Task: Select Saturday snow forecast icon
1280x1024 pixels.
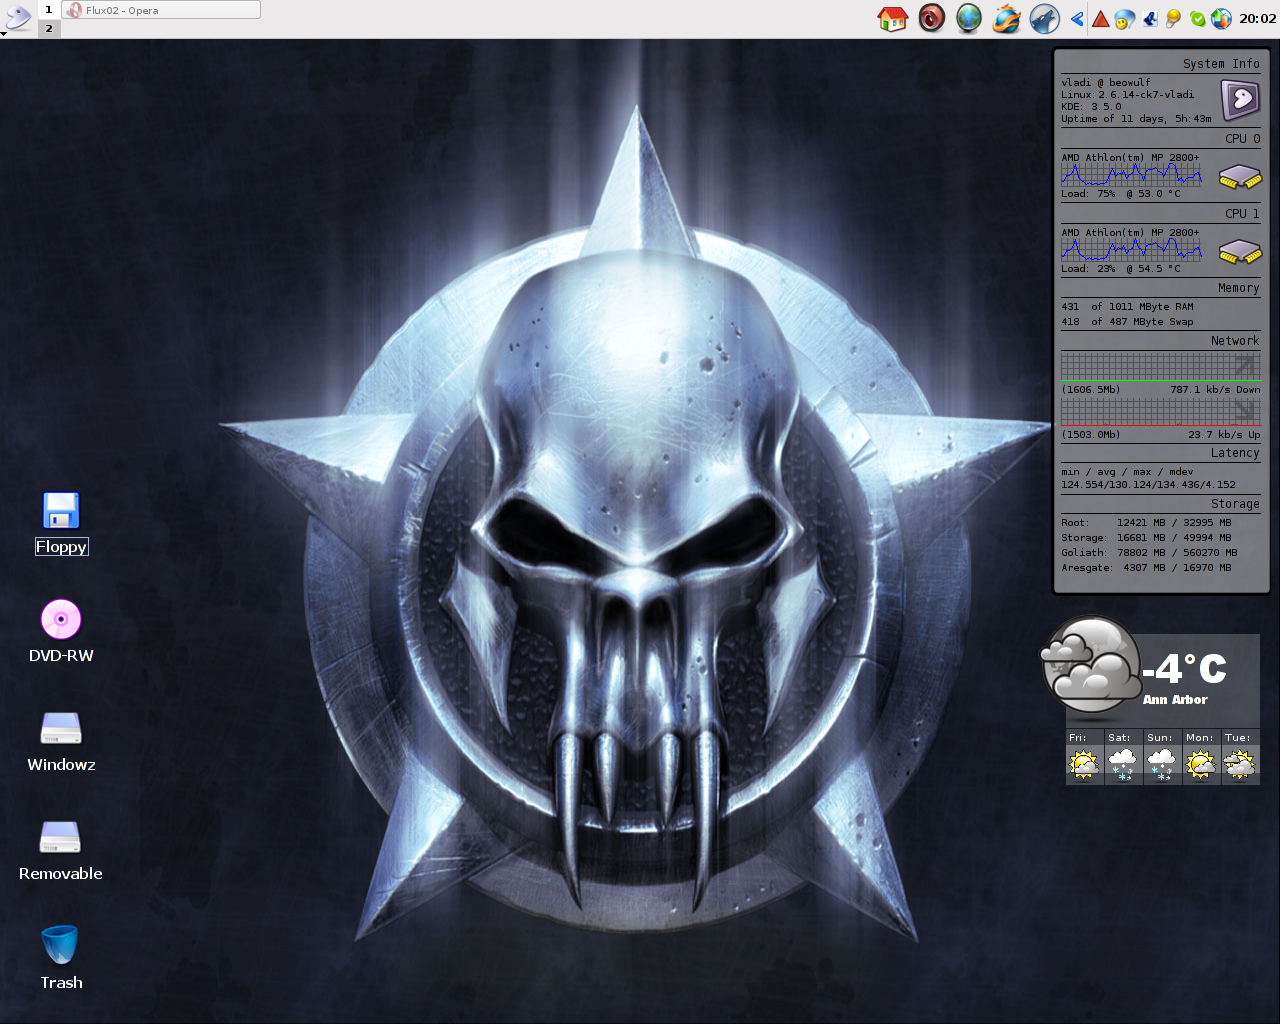Action: coord(1123,765)
